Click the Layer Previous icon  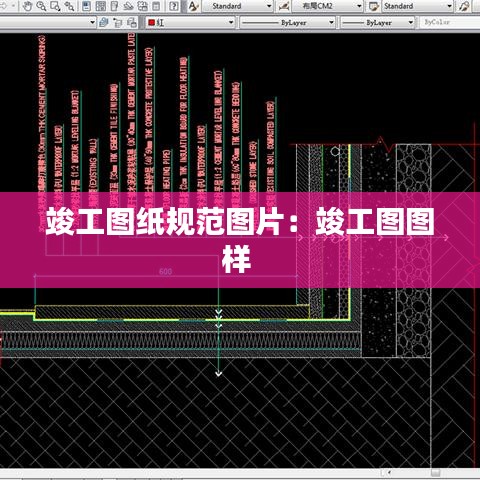click(x=118, y=23)
